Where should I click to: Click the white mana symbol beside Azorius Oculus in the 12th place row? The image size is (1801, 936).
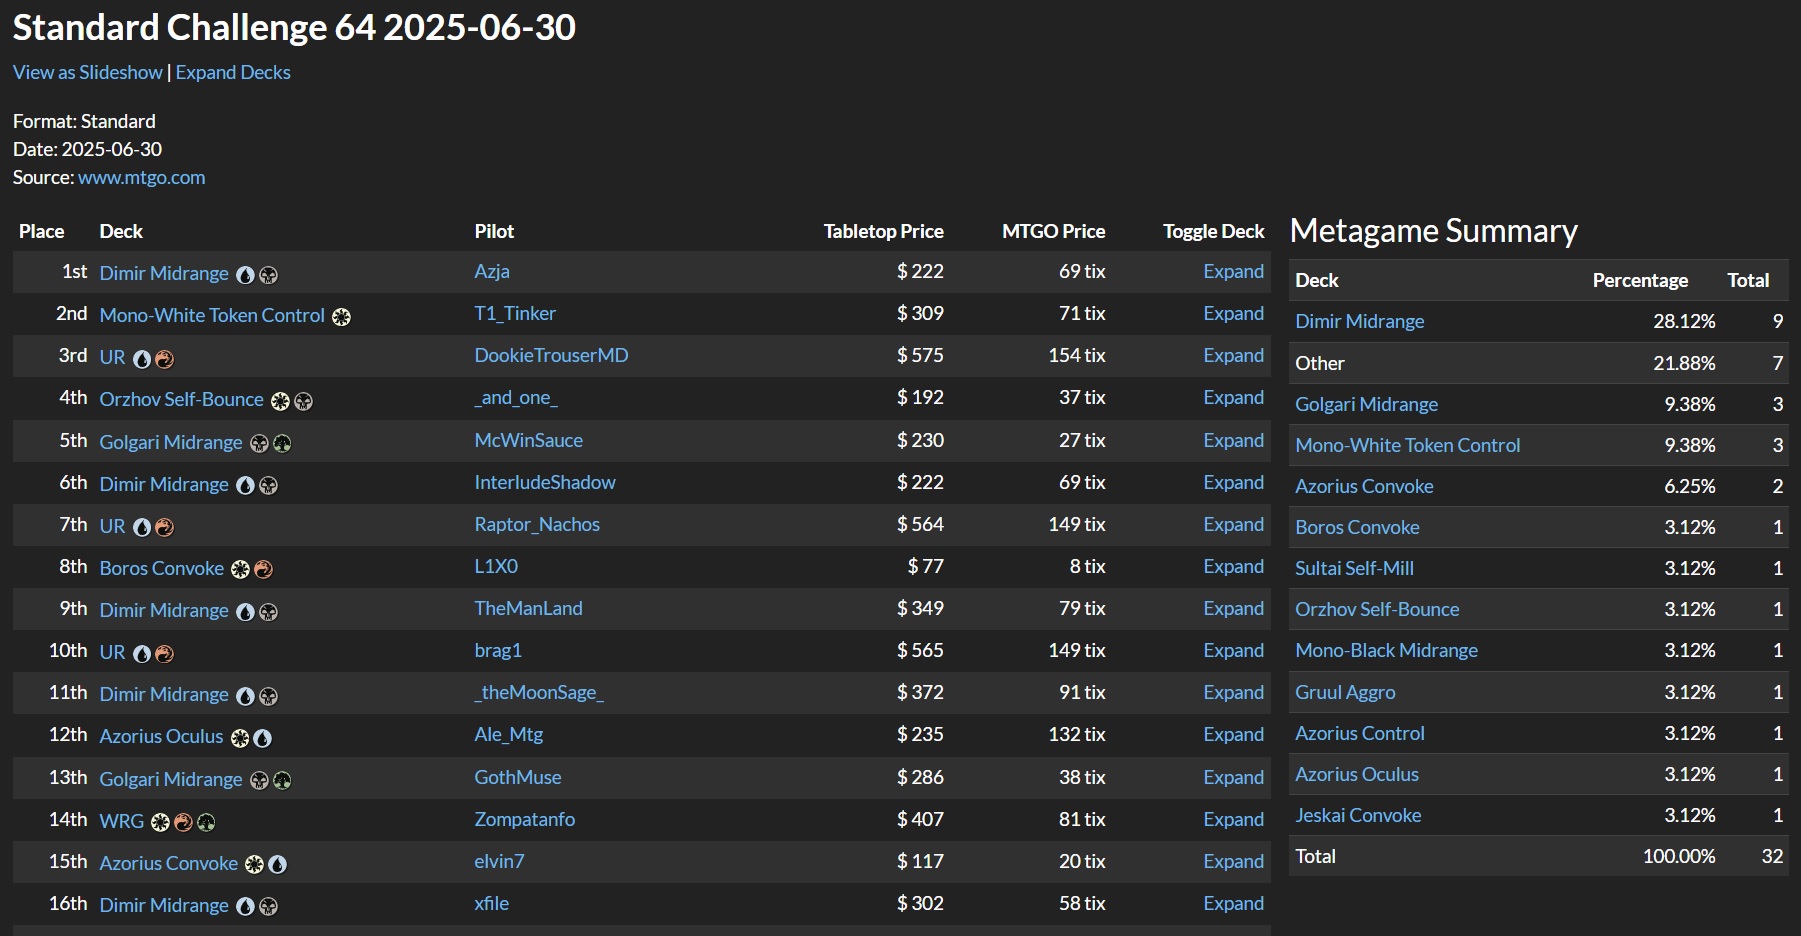point(239,738)
